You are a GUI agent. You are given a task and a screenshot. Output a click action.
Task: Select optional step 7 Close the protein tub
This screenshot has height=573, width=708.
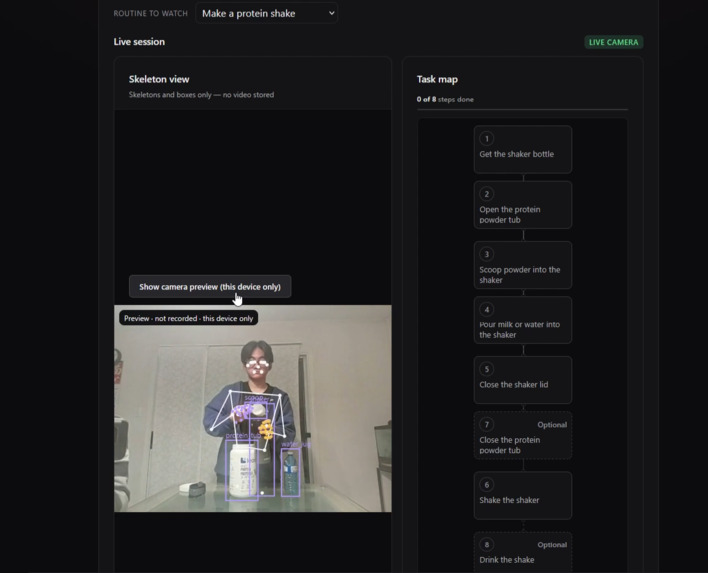click(523, 435)
